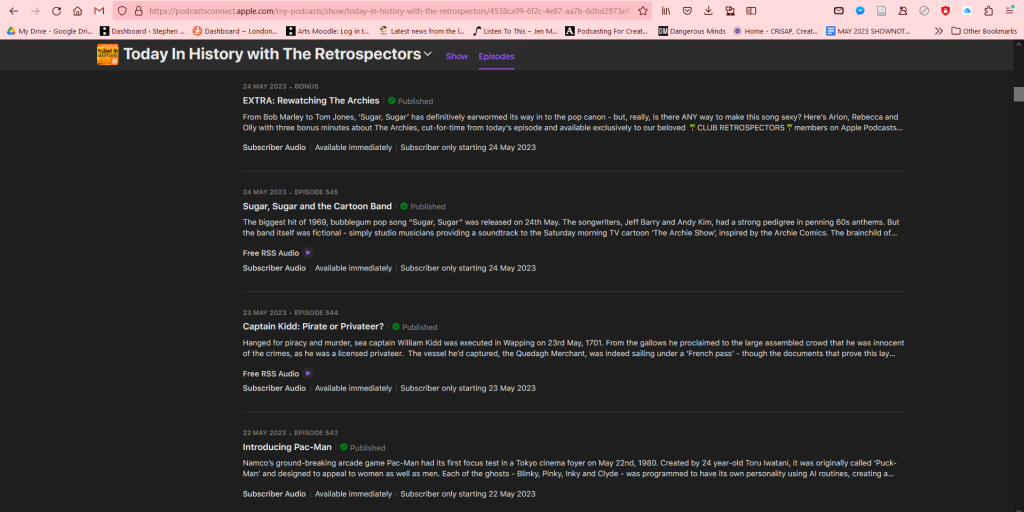The image size is (1024, 512).
Task: Go back with the browser back arrow
Action: (14, 11)
